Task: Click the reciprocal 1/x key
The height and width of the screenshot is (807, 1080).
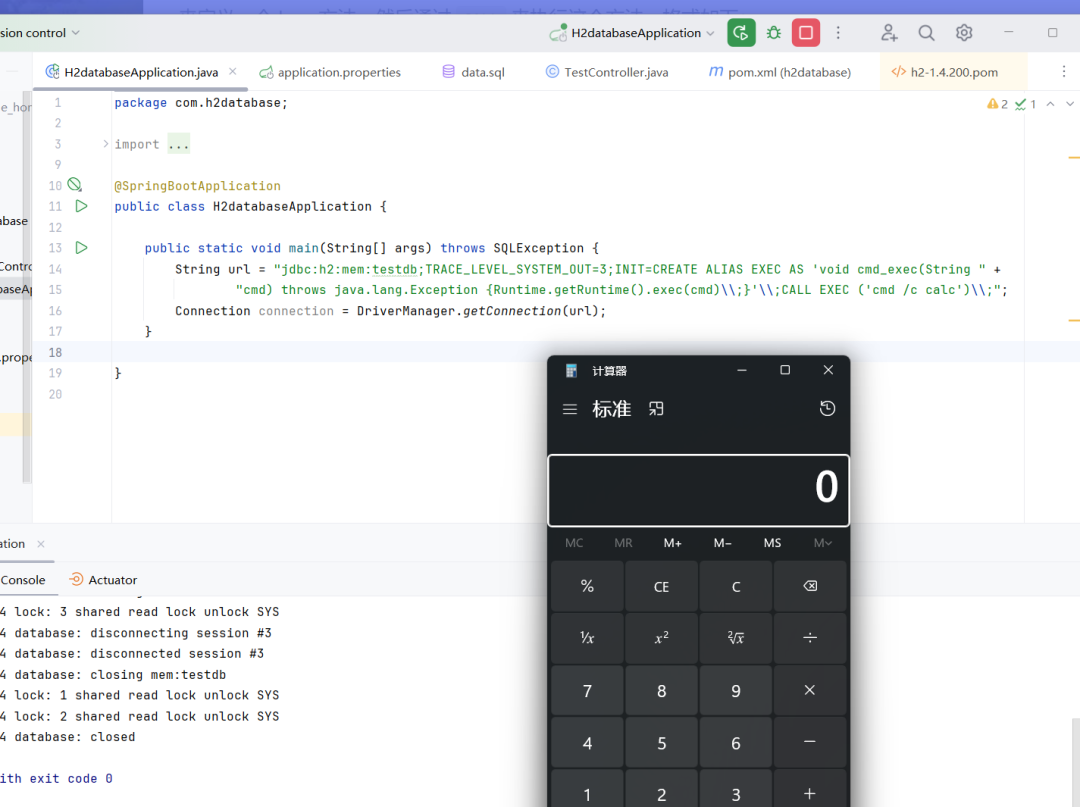Action: pyautogui.click(x=587, y=638)
